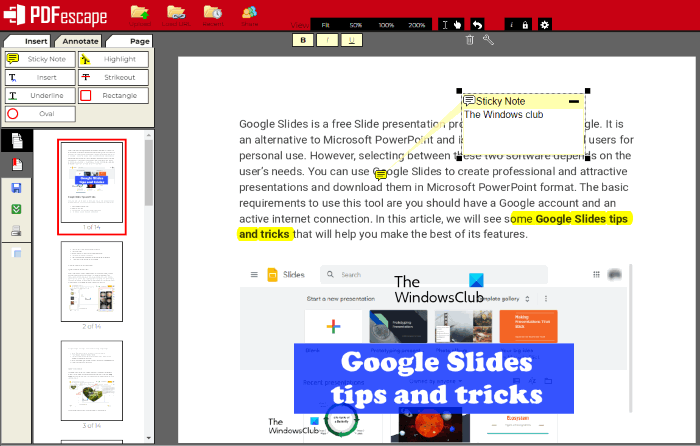700x446 pixels.
Task: Open object properties with the wrench icon
Action: point(488,40)
